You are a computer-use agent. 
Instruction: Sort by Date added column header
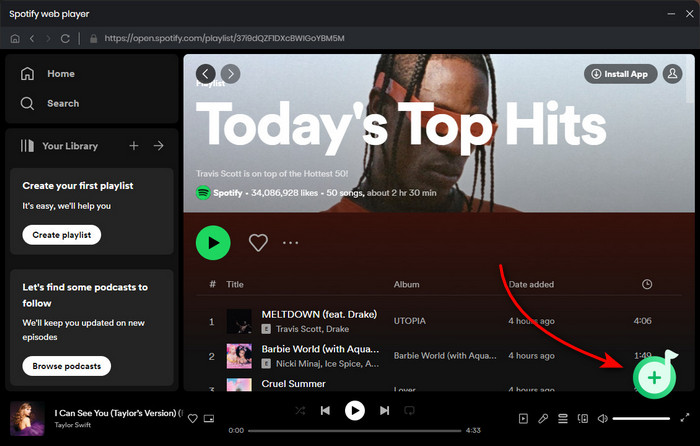click(x=531, y=284)
